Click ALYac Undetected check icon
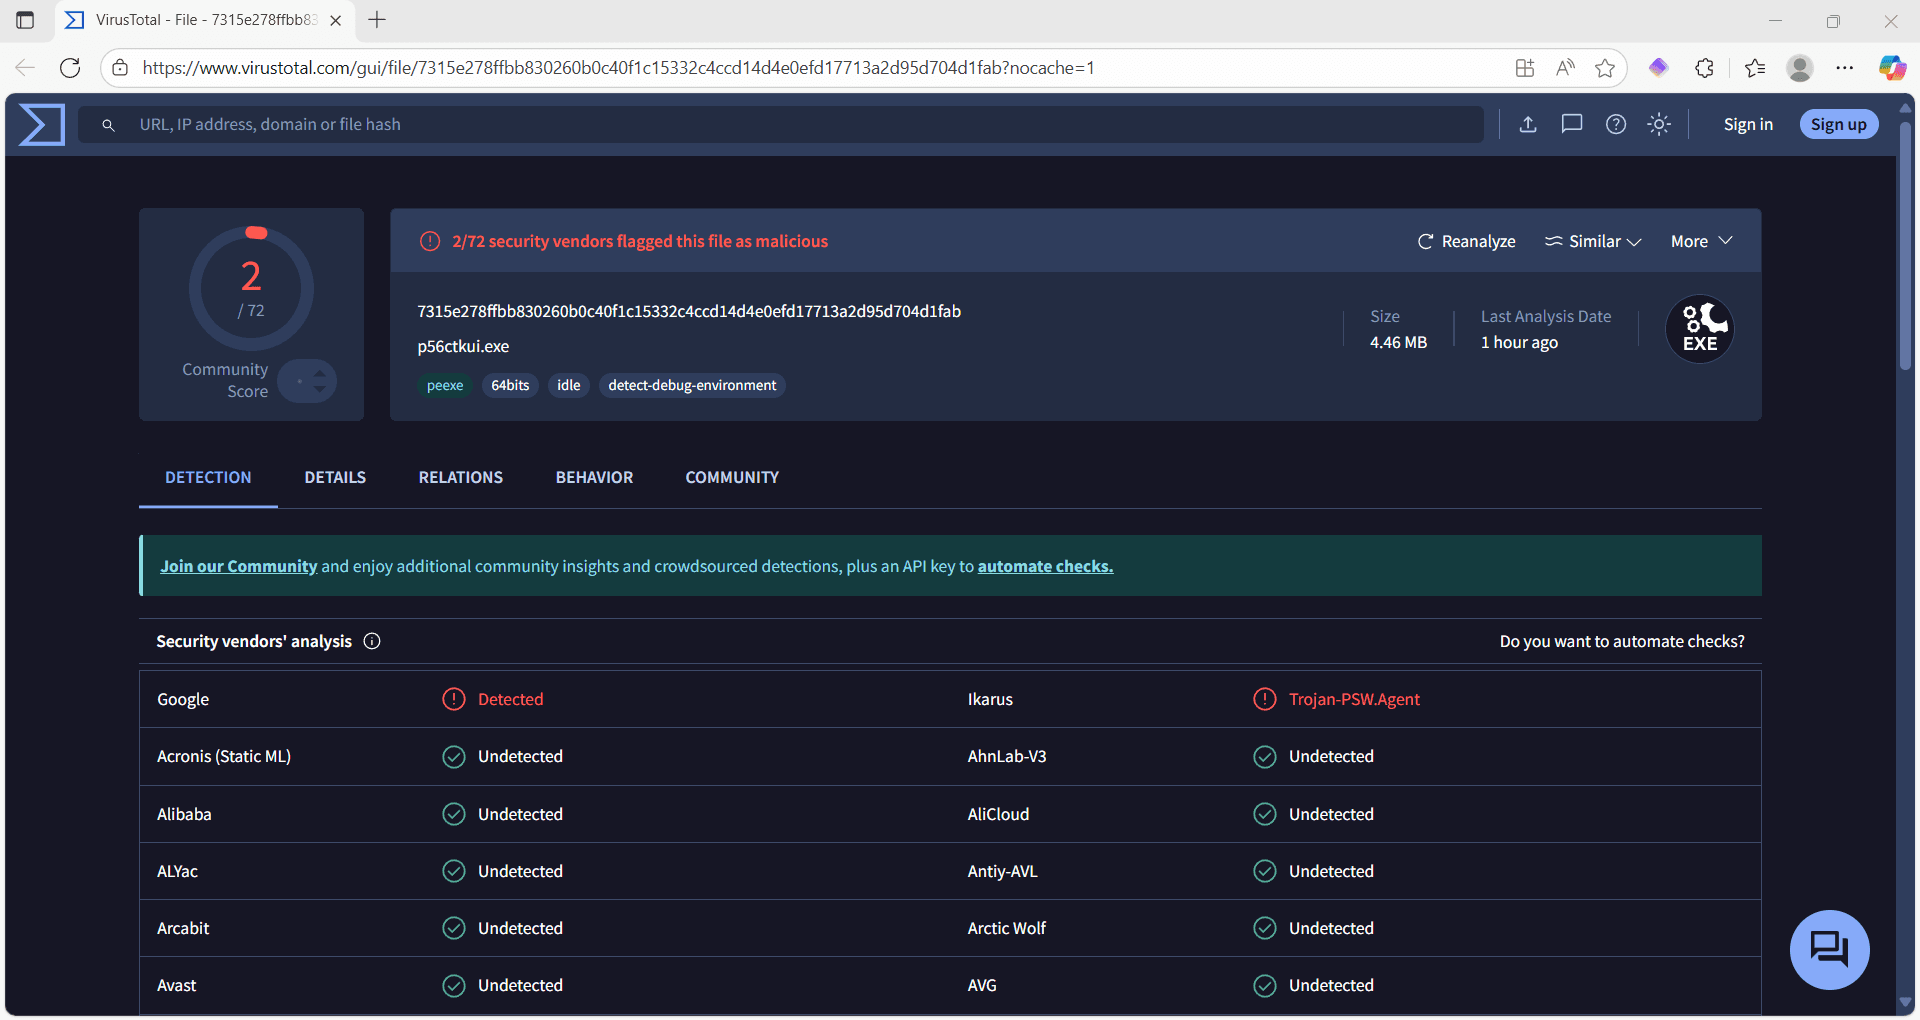1920x1020 pixels. [454, 871]
